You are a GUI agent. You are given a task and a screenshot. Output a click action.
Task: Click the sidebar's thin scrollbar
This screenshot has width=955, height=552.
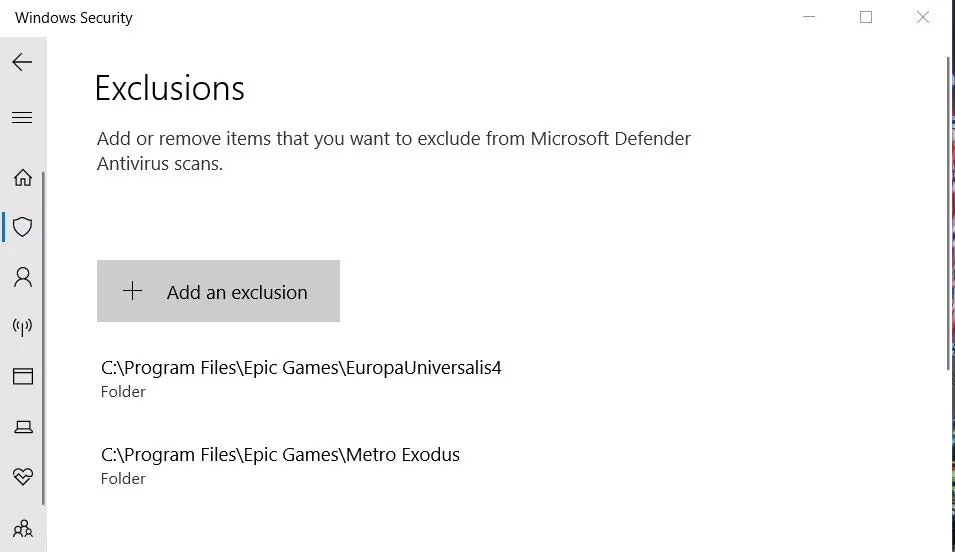click(x=44, y=340)
